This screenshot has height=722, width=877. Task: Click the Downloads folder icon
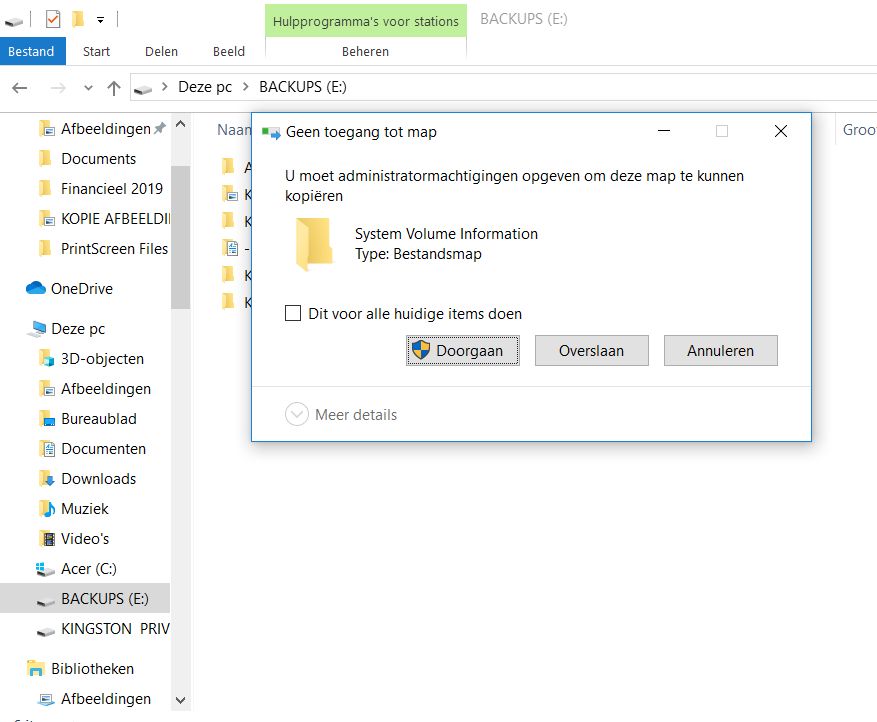click(45, 479)
